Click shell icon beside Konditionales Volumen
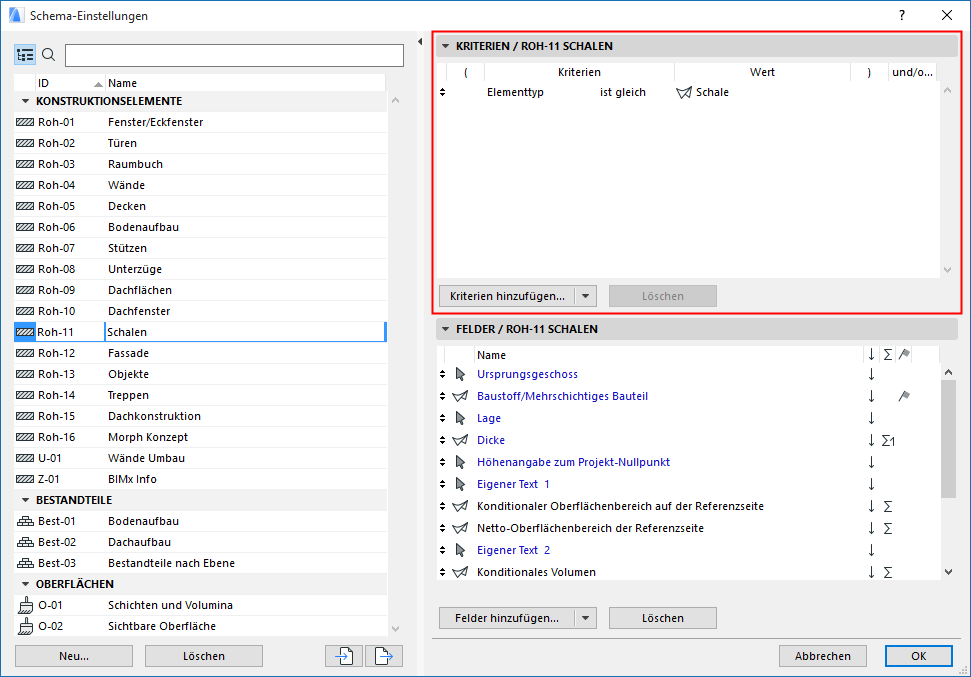The width and height of the screenshot is (971, 677). pyautogui.click(x=460, y=572)
